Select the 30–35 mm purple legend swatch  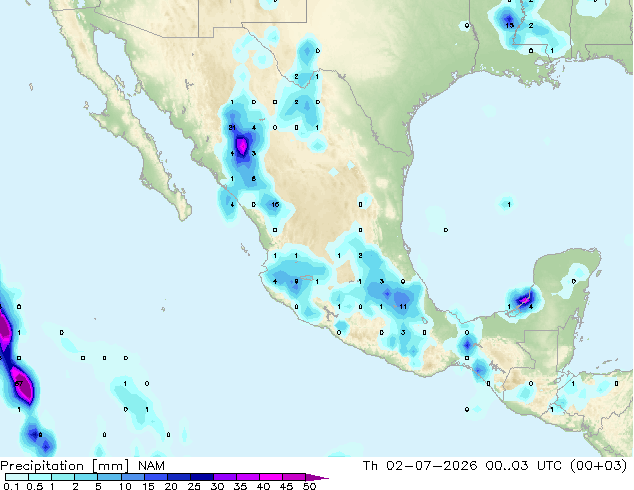pos(224,477)
